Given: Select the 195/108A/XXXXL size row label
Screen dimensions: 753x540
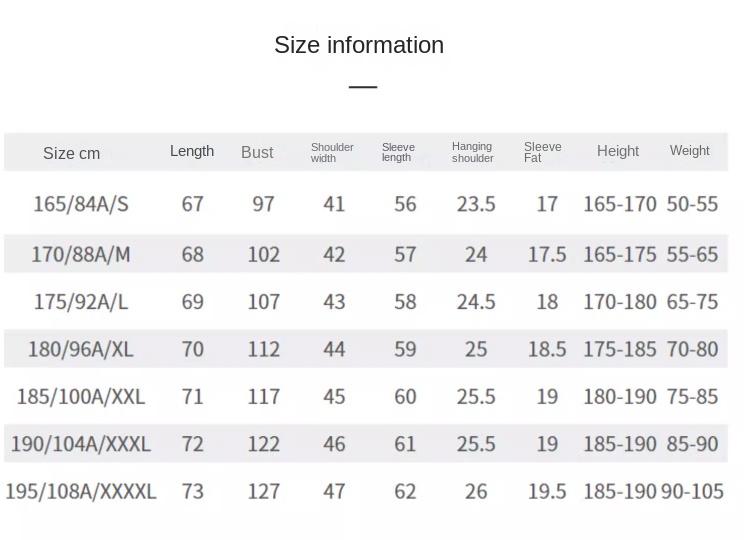Looking at the screenshot, I should 81,491.
